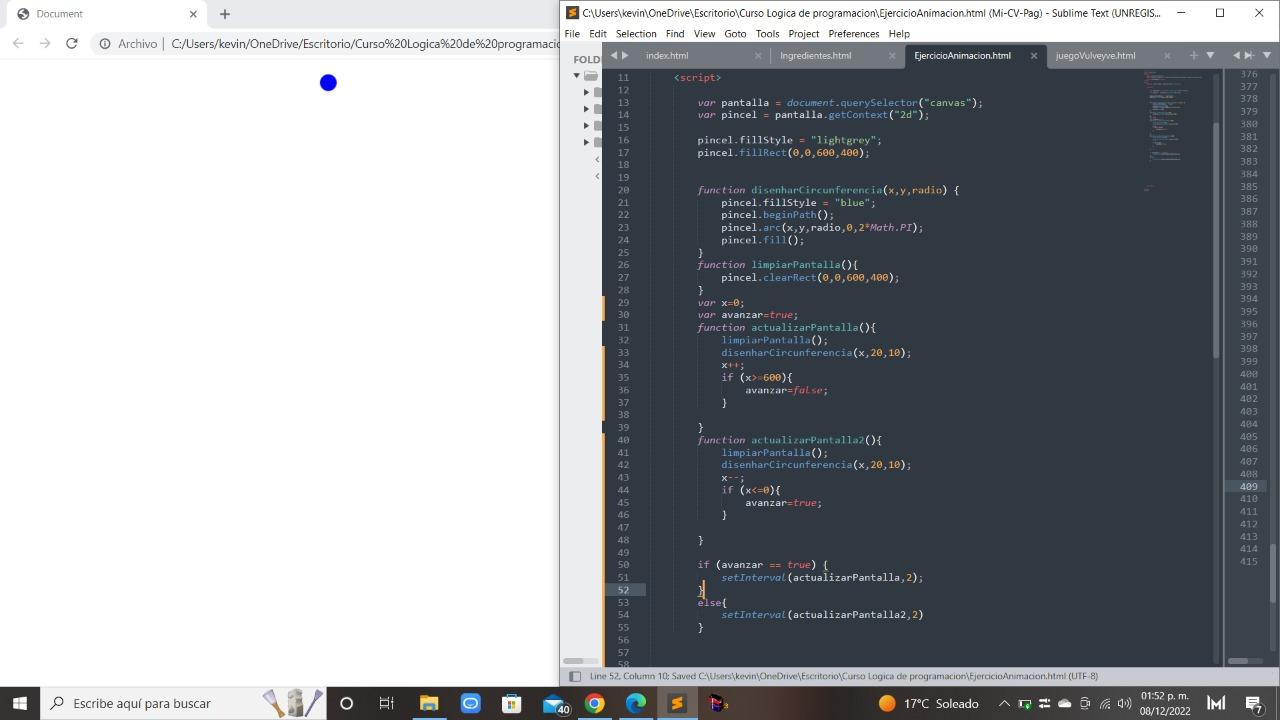Viewport: 1280px width, 720px height.
Task: Open Mail app from taskbar
Action: 553,703
